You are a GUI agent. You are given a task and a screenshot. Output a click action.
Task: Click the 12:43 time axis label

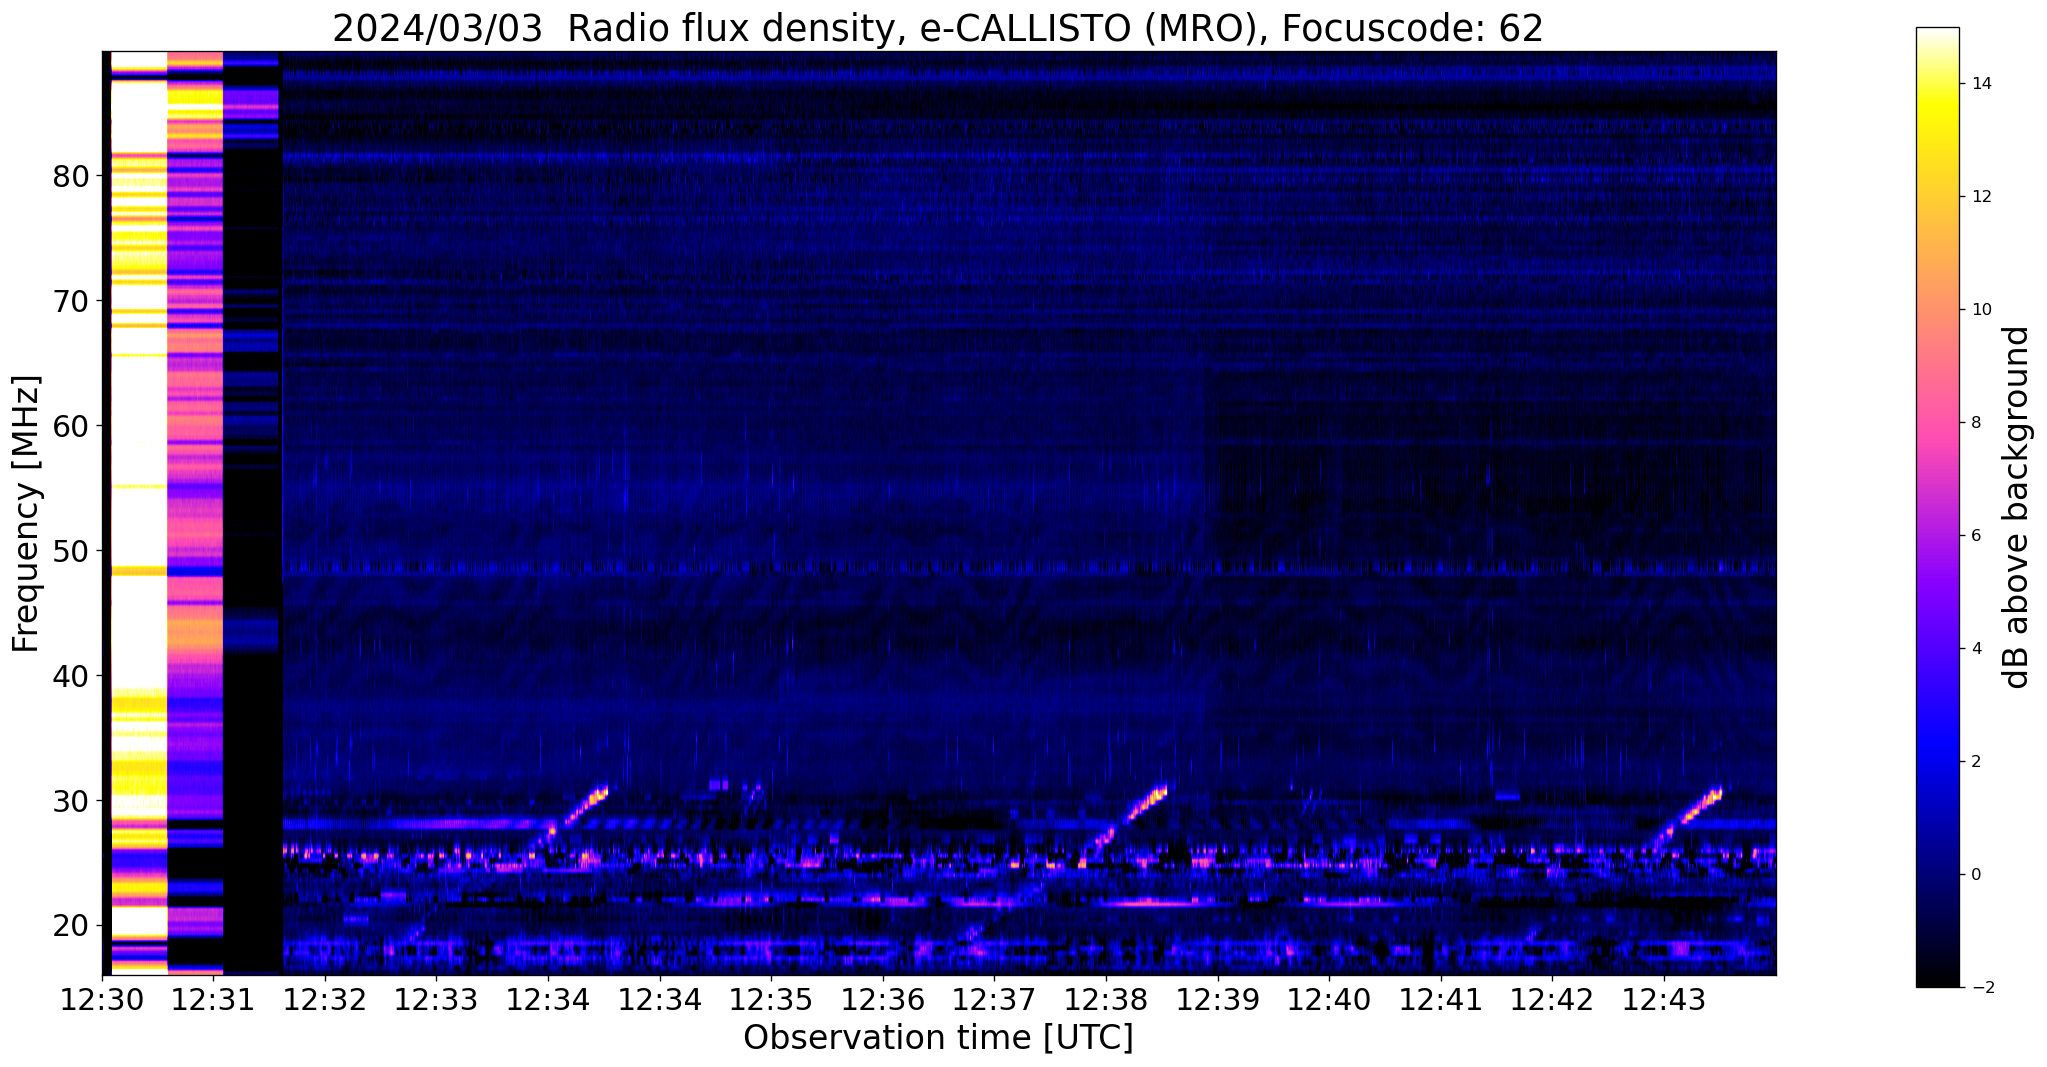coord(1664,1000)
